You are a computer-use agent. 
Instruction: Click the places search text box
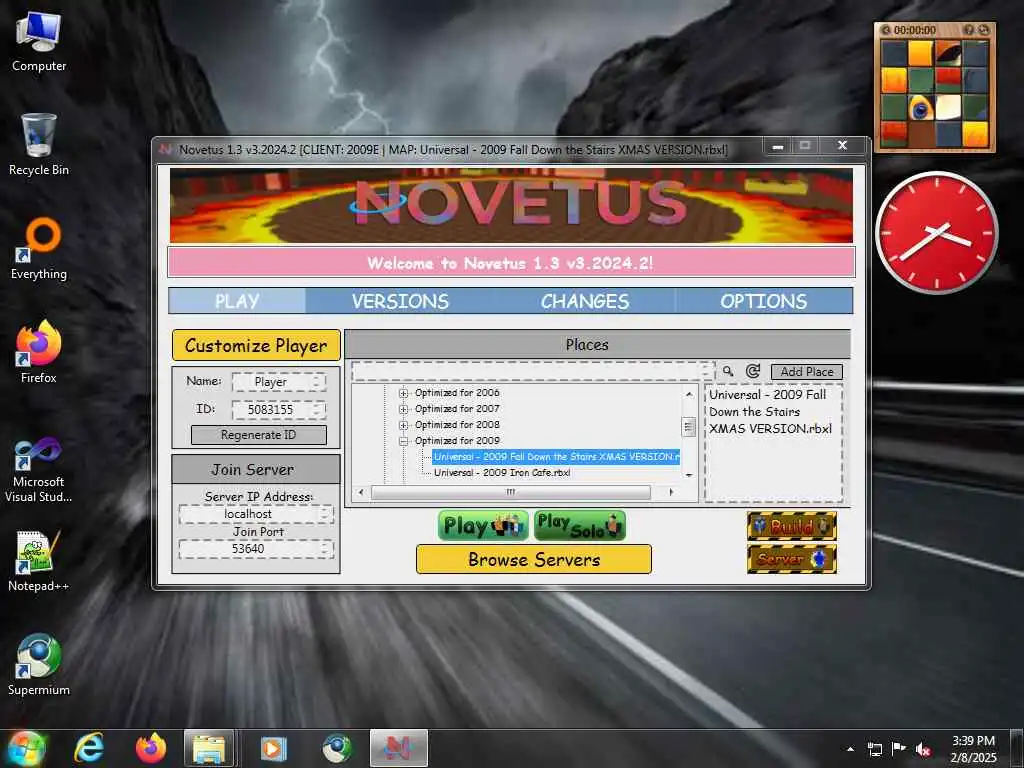tap(533, 371)
